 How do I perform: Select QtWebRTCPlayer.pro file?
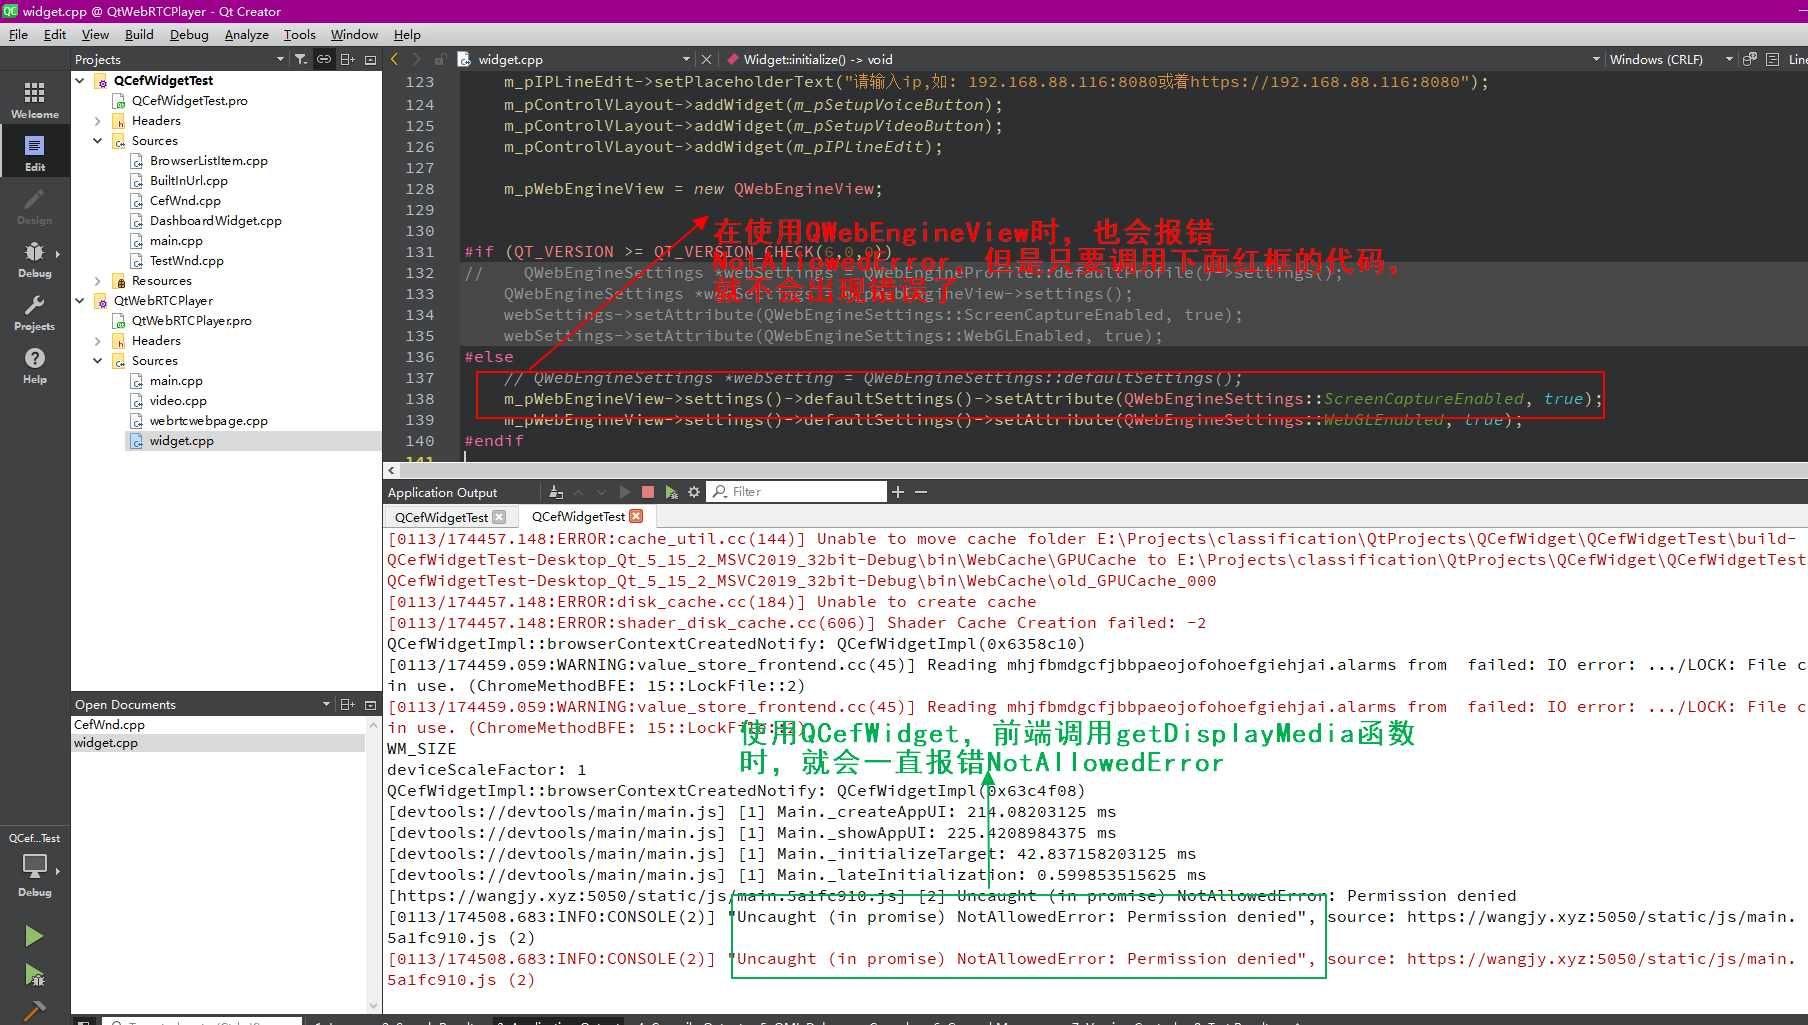coord(191,320)
